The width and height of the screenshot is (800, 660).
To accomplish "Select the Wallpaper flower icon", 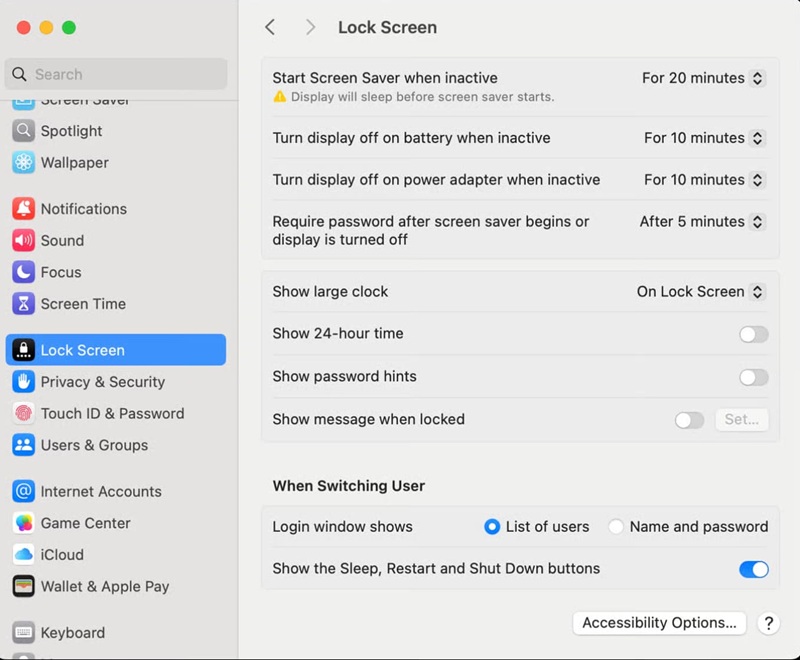I will tap(23, 163).
